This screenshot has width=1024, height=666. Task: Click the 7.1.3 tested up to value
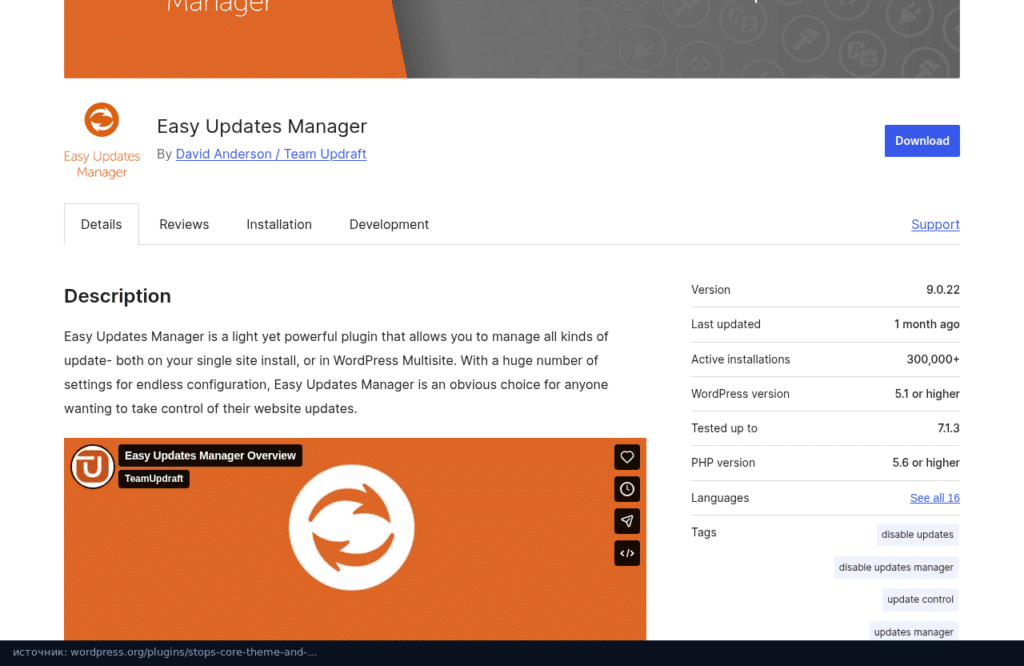point(948,428)
